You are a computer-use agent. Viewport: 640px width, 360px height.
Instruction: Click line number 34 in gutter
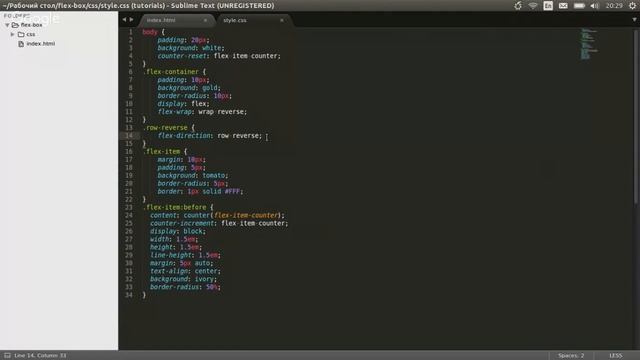pos(129,295)
